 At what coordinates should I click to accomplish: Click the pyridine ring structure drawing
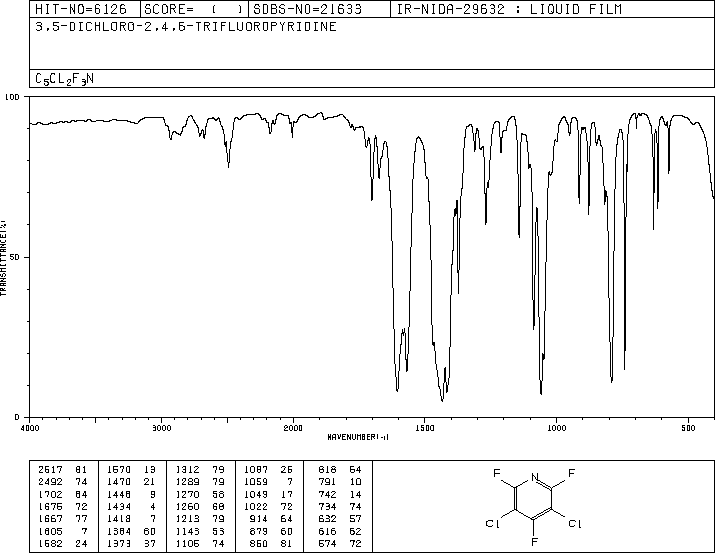click(x=534, y=507)
